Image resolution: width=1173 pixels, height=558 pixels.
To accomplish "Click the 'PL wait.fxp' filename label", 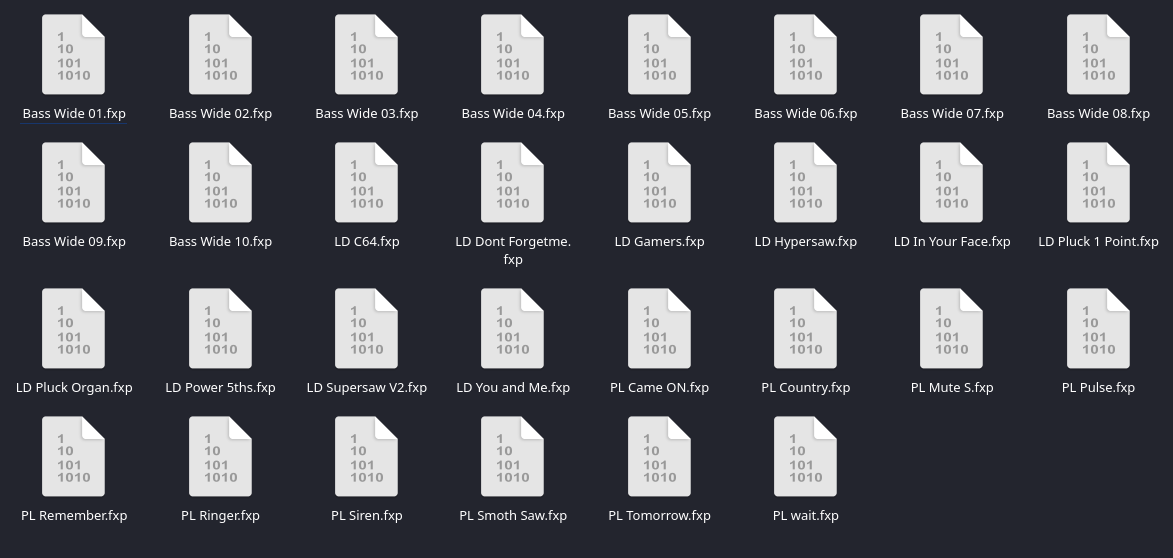I will [805, 515].
